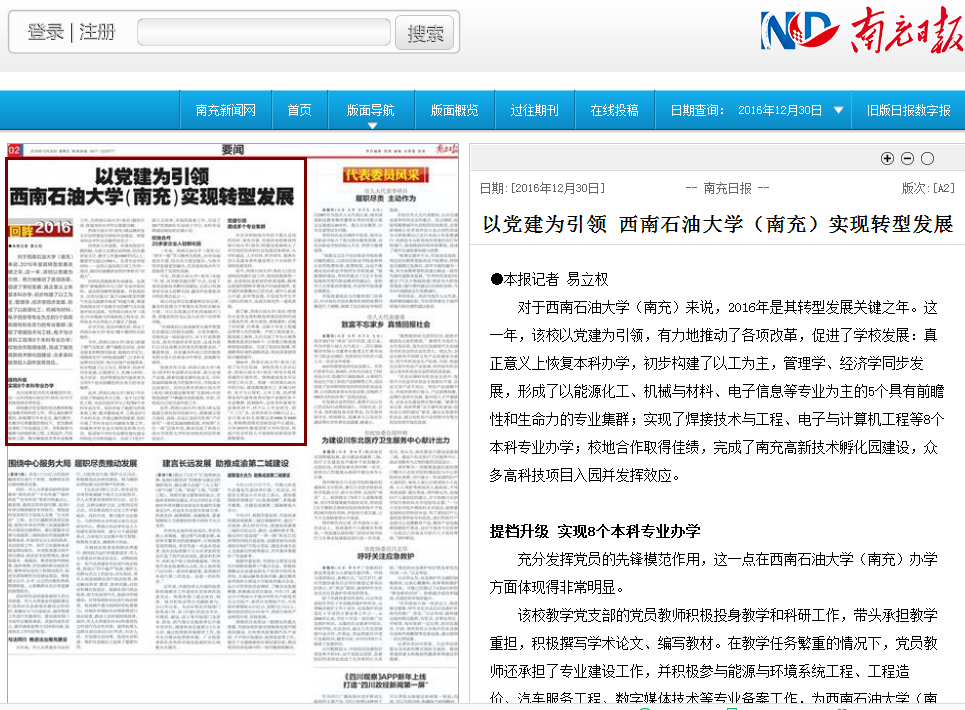
Task: Click subheading 提档升级 实现8个本科专业办学
Action: click(595, 531)
